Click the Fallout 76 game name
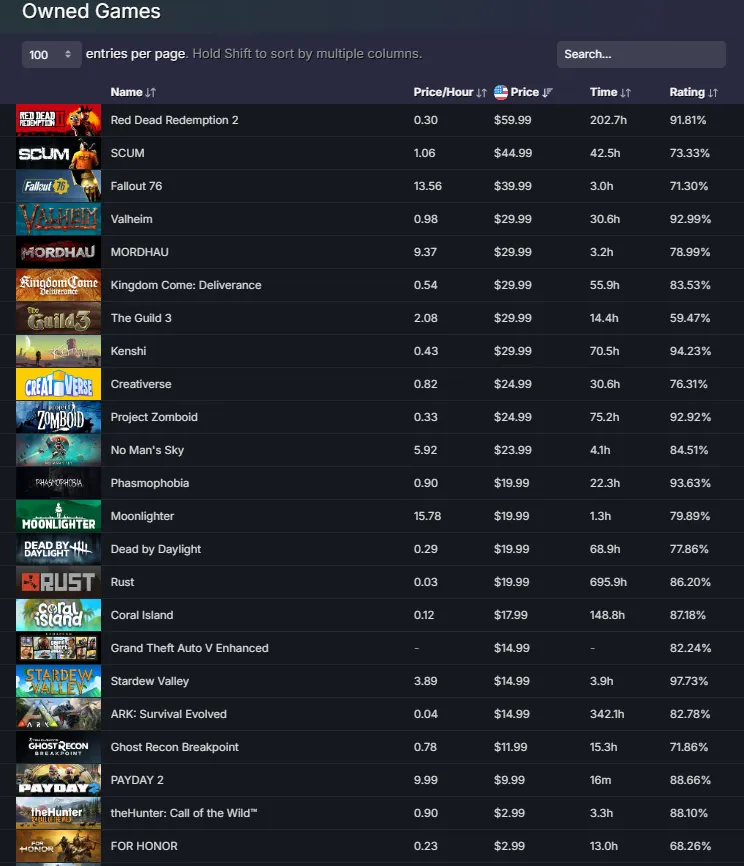This screenshot has height=866, width=744. pos(136,186)
